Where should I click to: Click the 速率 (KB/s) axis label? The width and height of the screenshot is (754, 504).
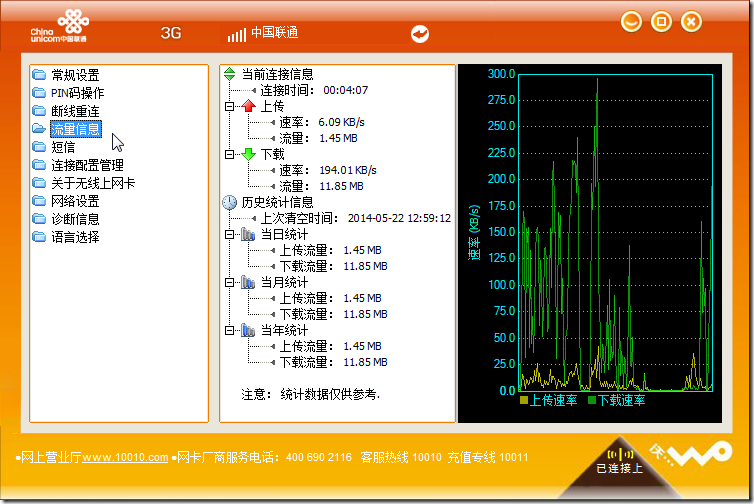[x=474, y=233]
